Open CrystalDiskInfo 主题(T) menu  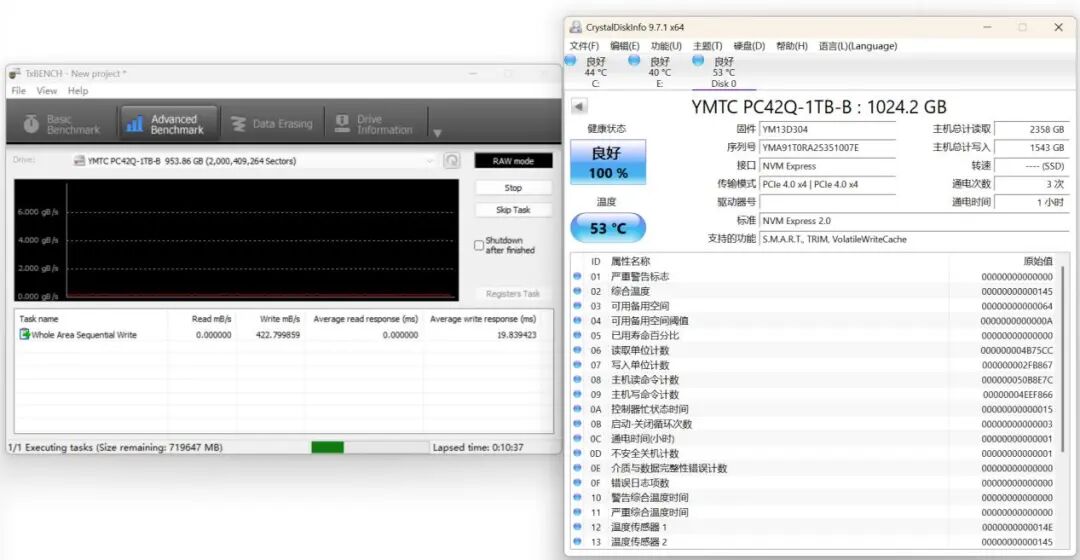click(707, 46)
